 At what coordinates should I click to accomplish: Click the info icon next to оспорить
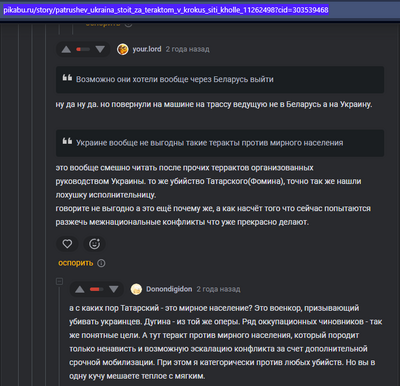pos(101,263)
